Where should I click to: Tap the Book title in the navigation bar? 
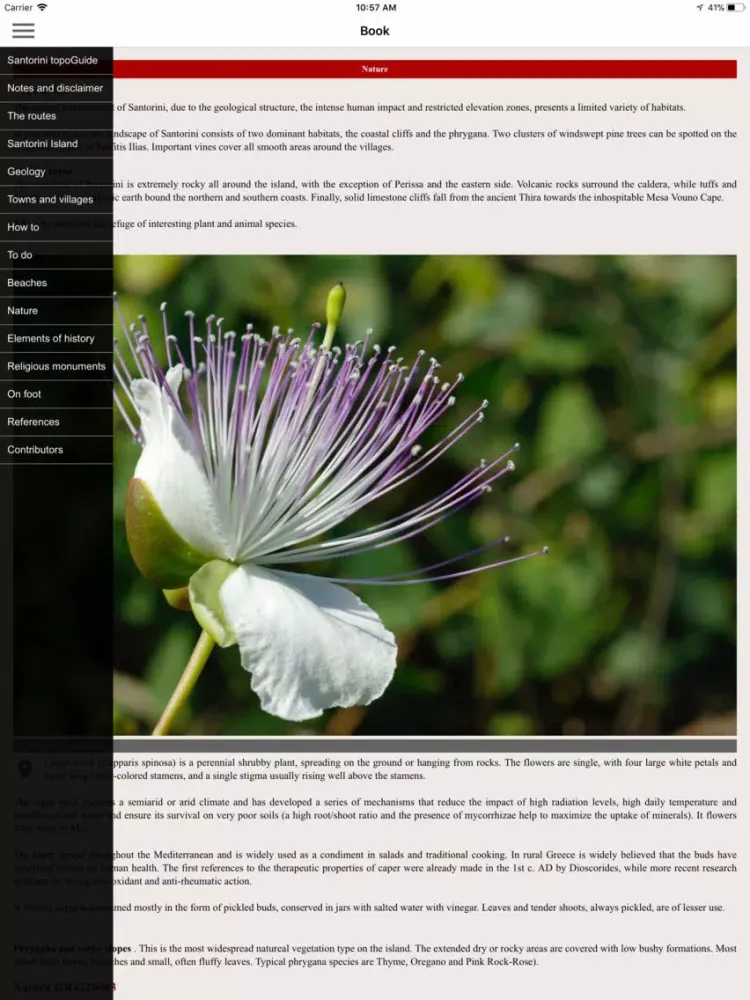tap(375, 31)
